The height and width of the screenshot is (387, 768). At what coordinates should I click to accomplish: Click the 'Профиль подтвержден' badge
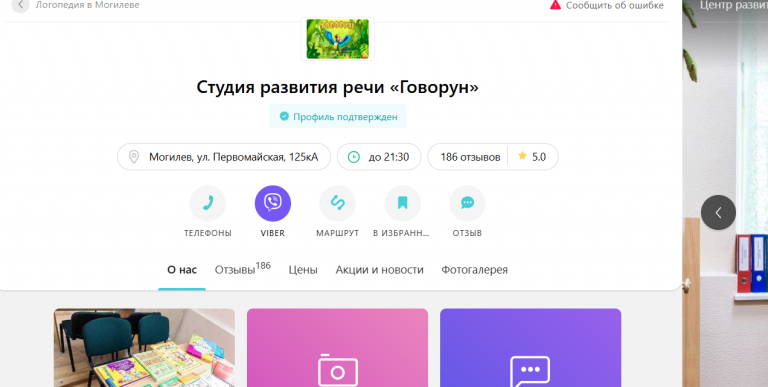(x=337, y=117)
